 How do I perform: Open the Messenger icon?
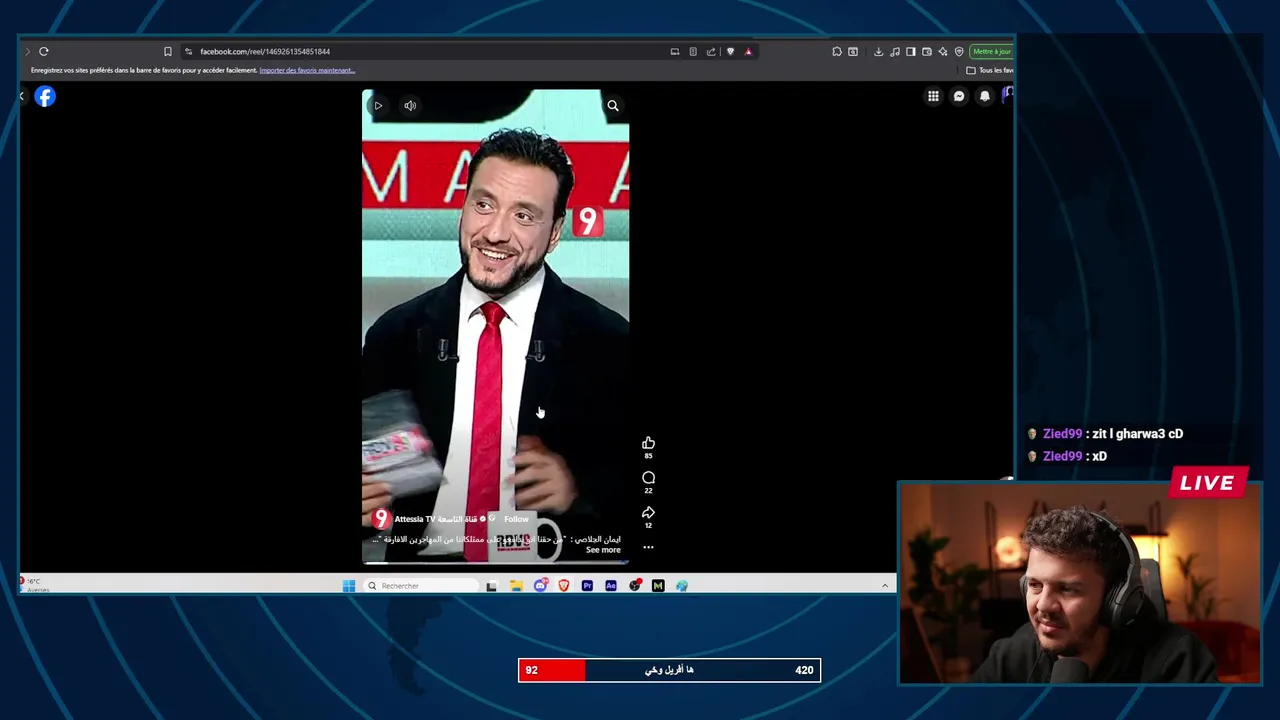click(x=959, y=96)
